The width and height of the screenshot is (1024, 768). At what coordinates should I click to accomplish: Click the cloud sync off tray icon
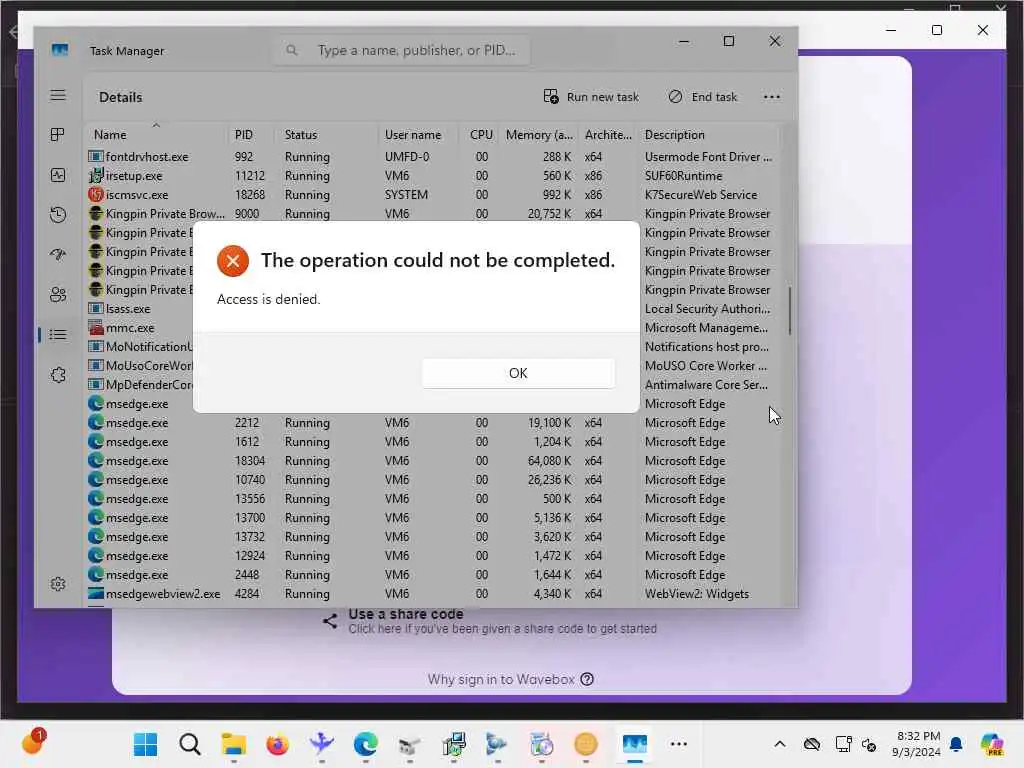[812, 744]
